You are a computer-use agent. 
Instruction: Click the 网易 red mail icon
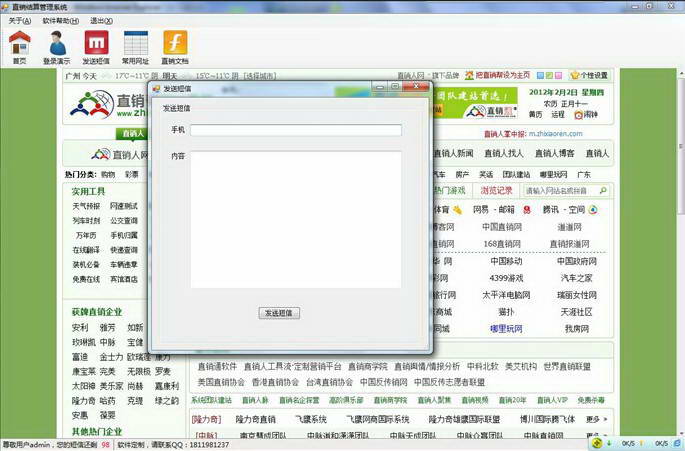[x=527, y=210]
